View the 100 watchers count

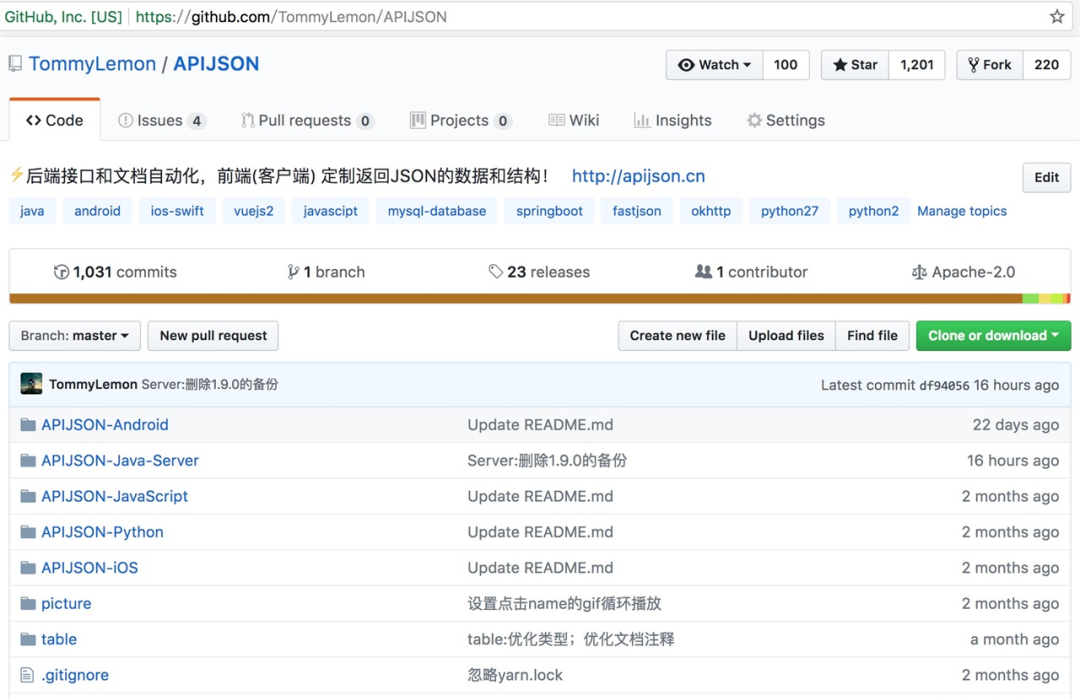click(x=785, y=65)
